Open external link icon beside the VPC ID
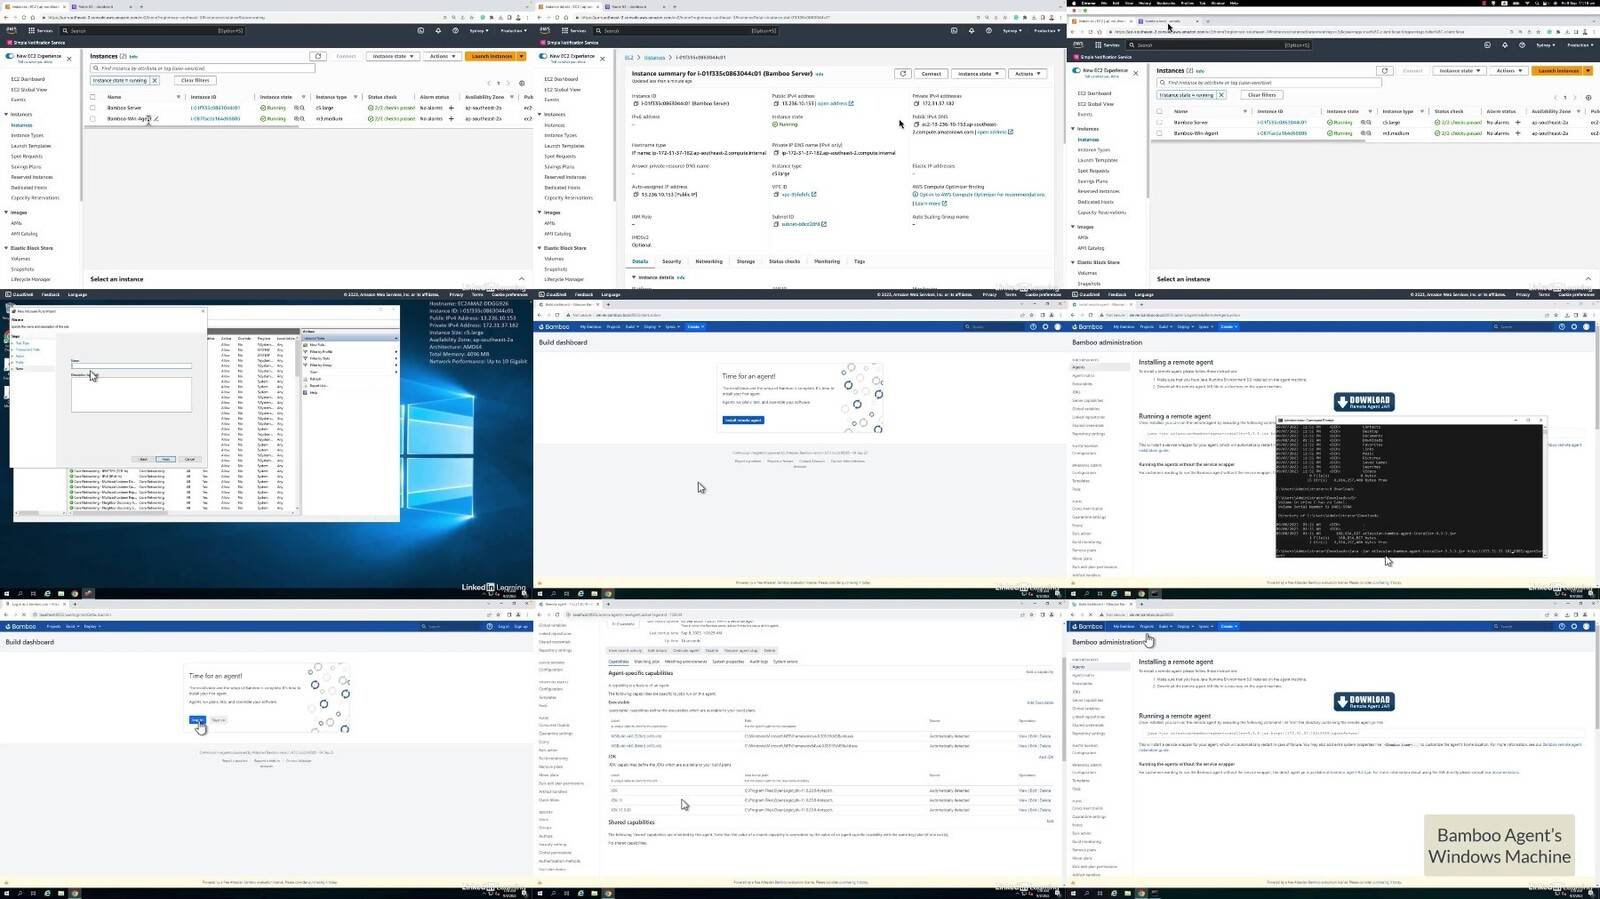 tap(814, 194)
